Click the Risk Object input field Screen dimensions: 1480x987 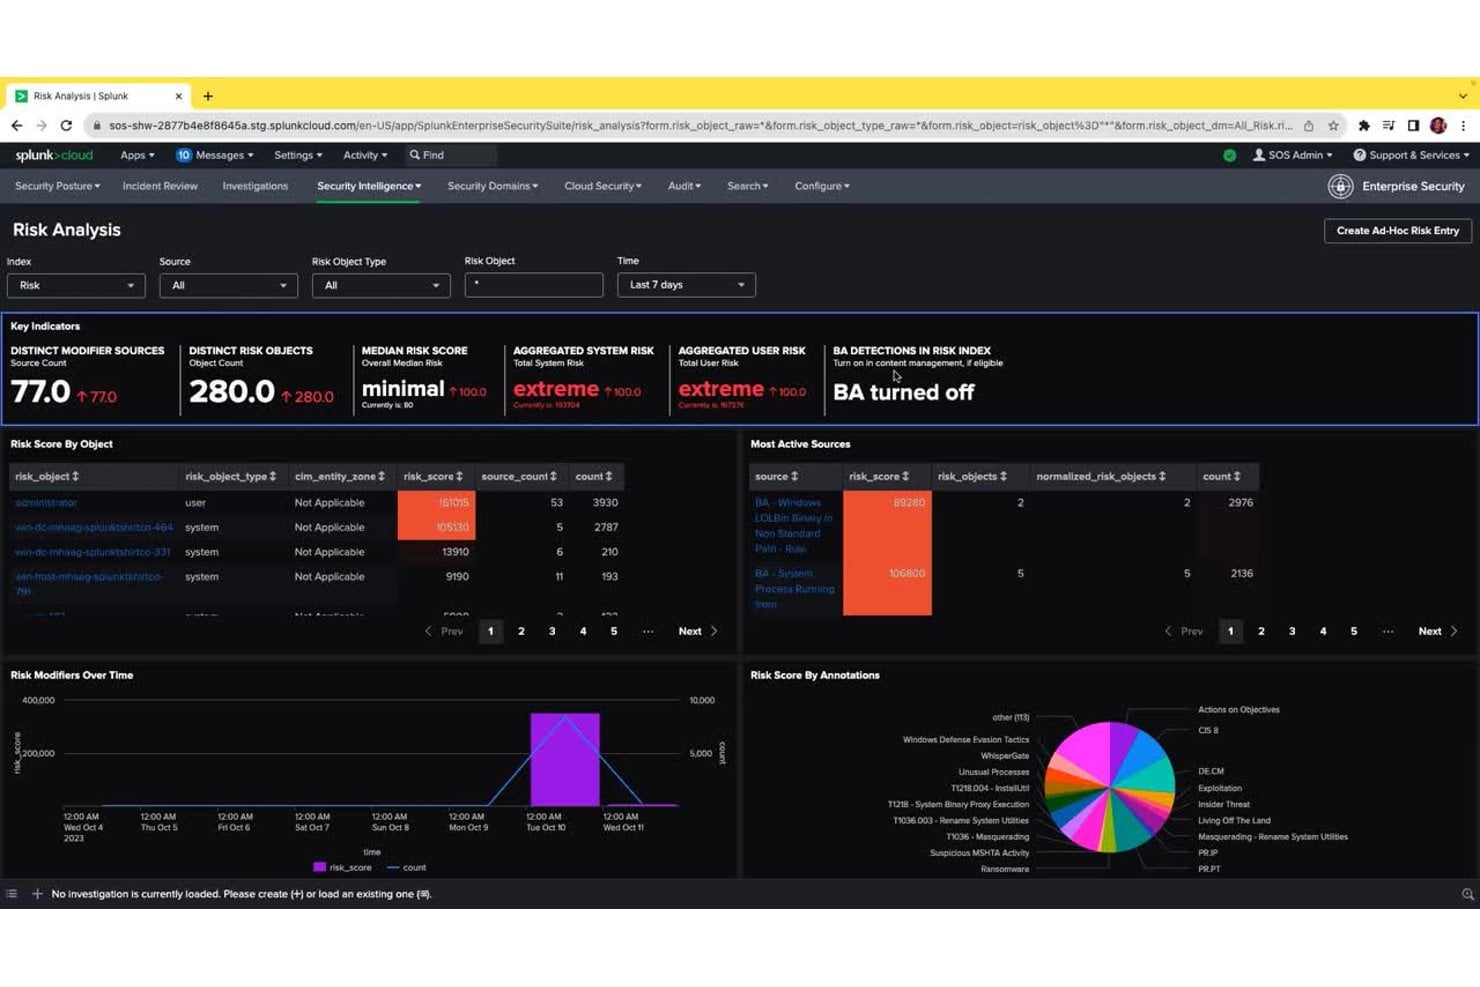point(534,285)
